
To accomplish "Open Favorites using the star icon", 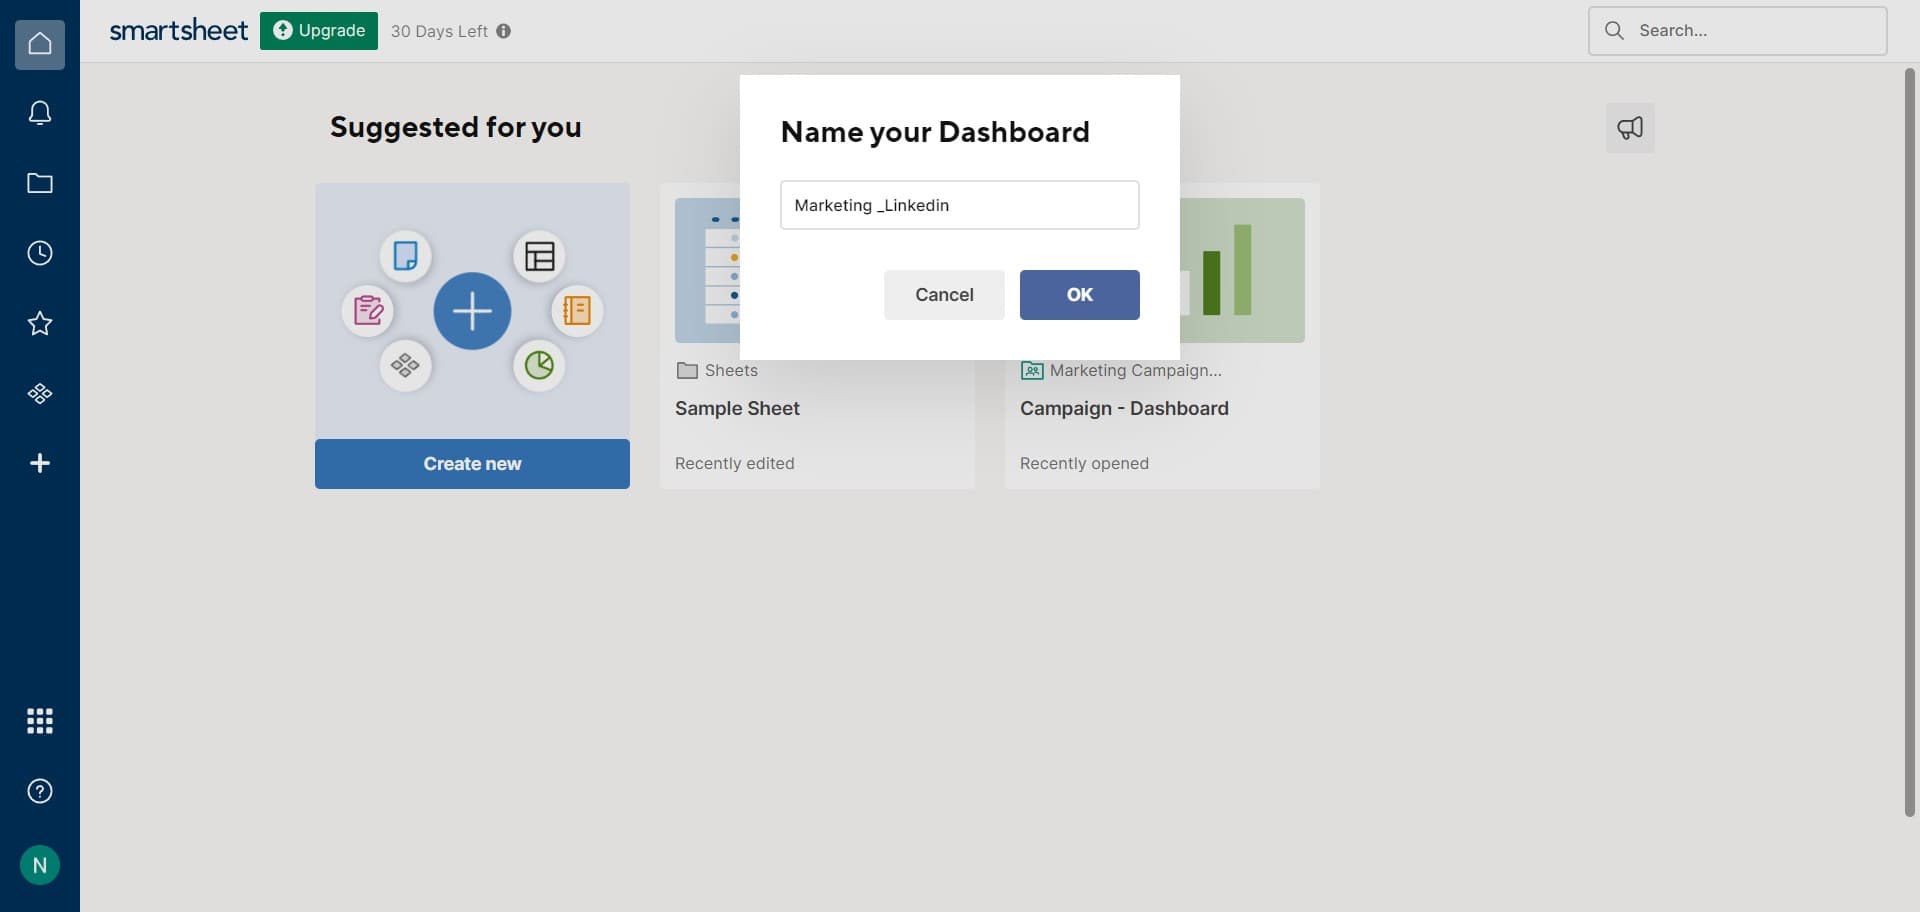I will coord(40,322).
